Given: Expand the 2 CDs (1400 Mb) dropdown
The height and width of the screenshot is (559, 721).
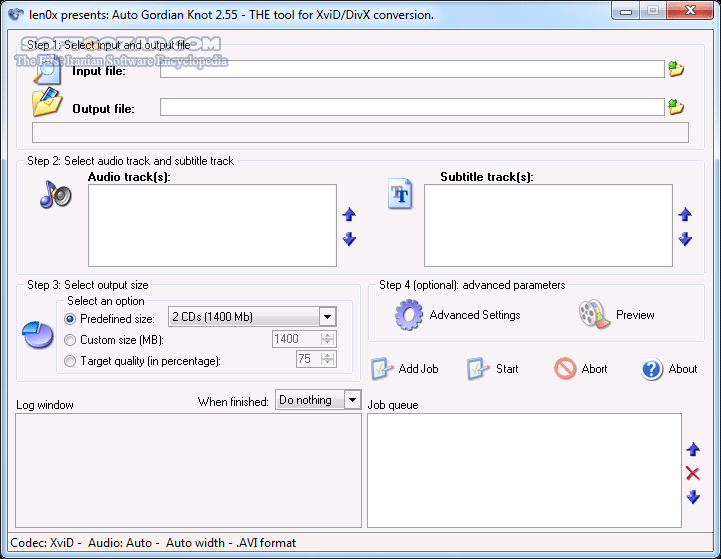Looking at the screenshot, I should point(327,317).
